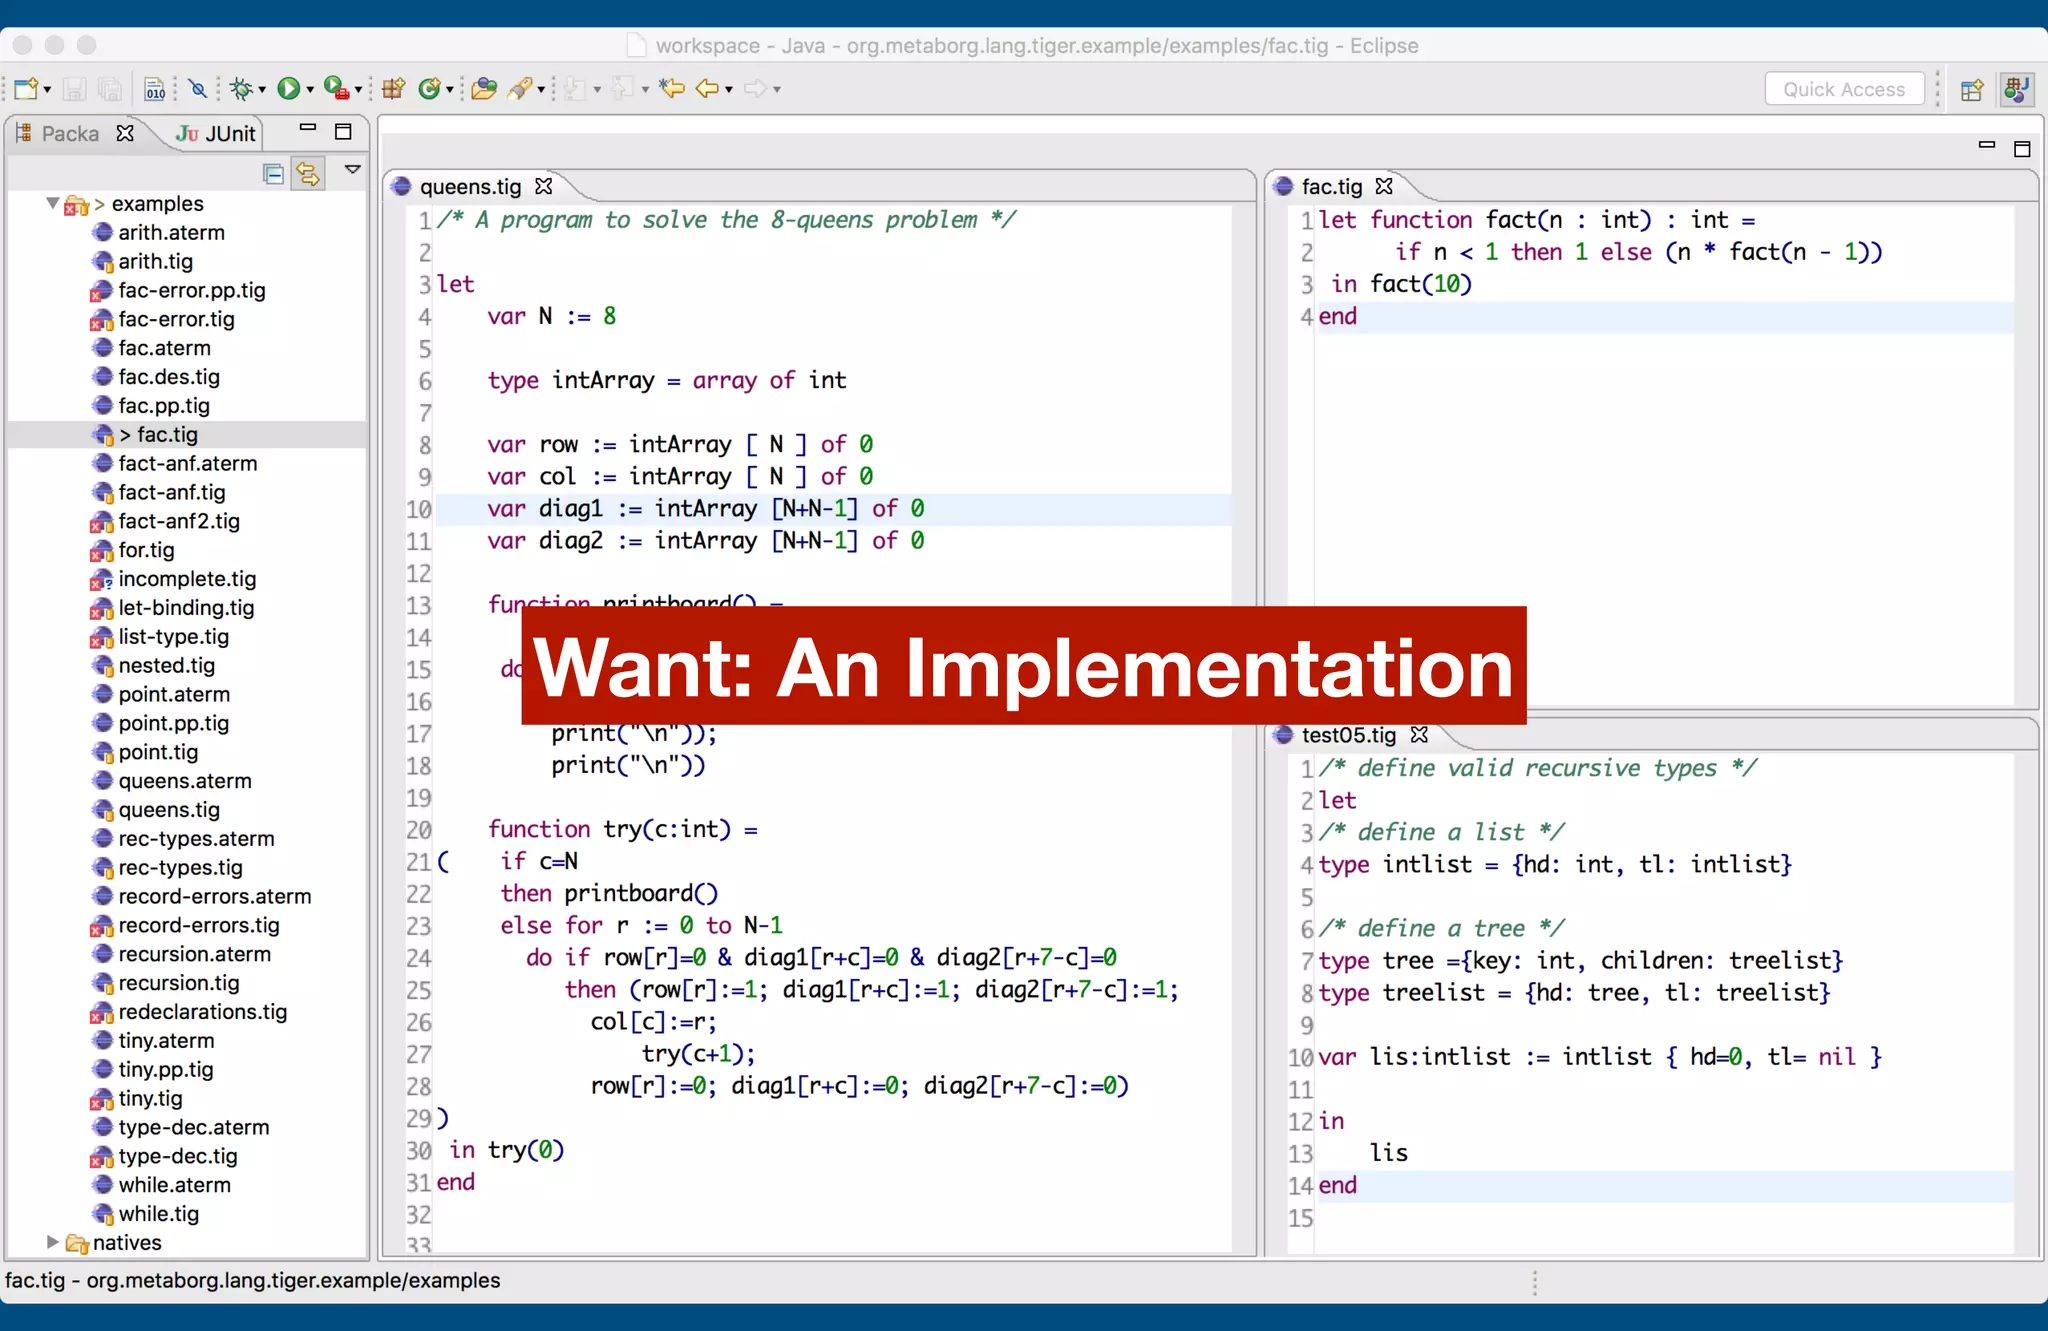The image size is (2048, 1331).
Task: Open the Run dropdown arrow
Action: coord(310,90)
